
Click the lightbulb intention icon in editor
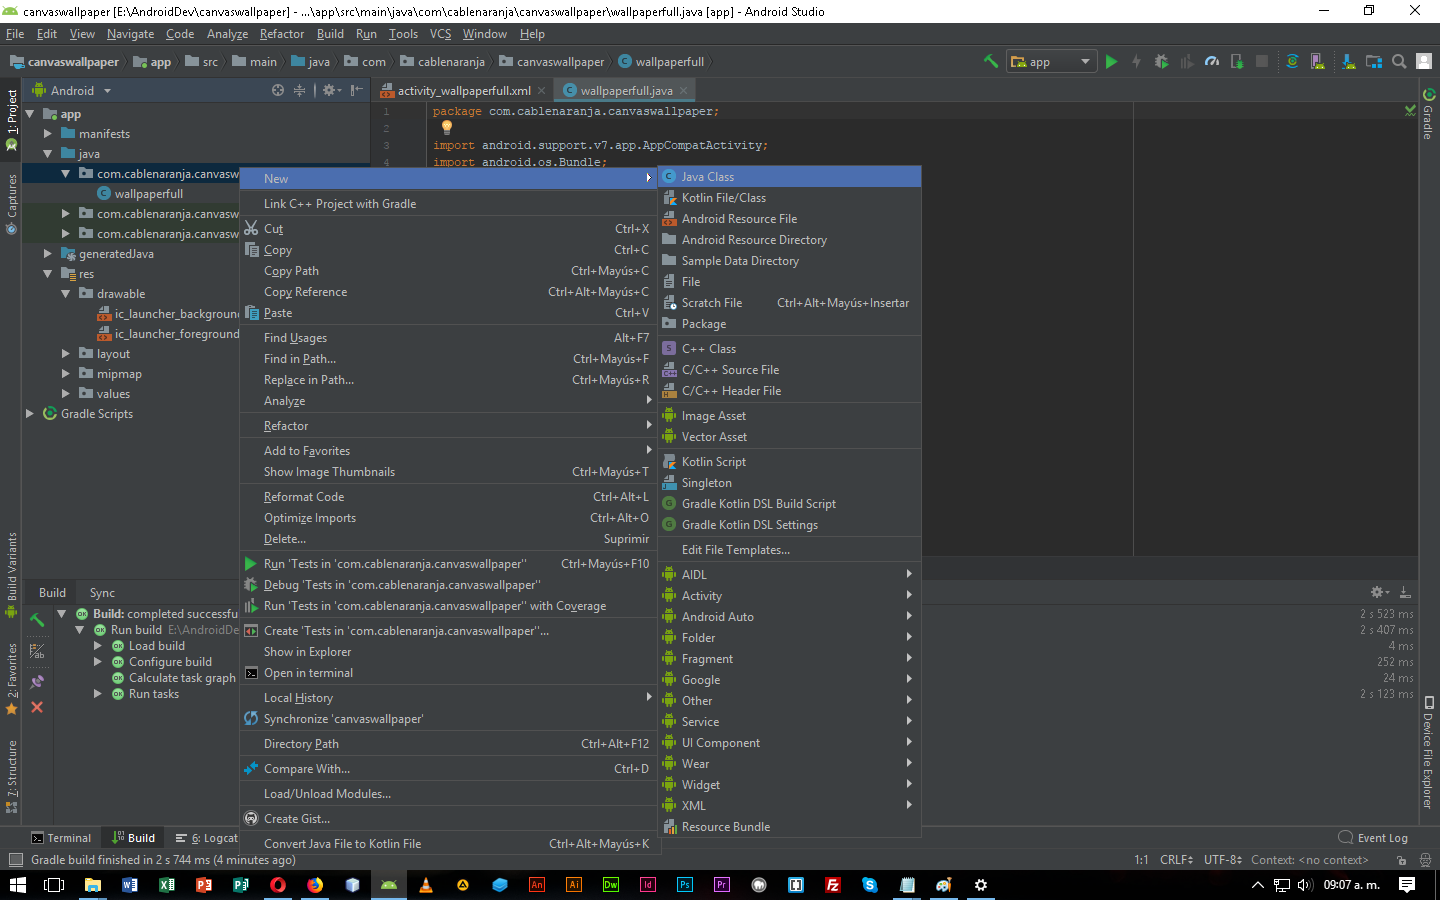(x=447, y=127)
